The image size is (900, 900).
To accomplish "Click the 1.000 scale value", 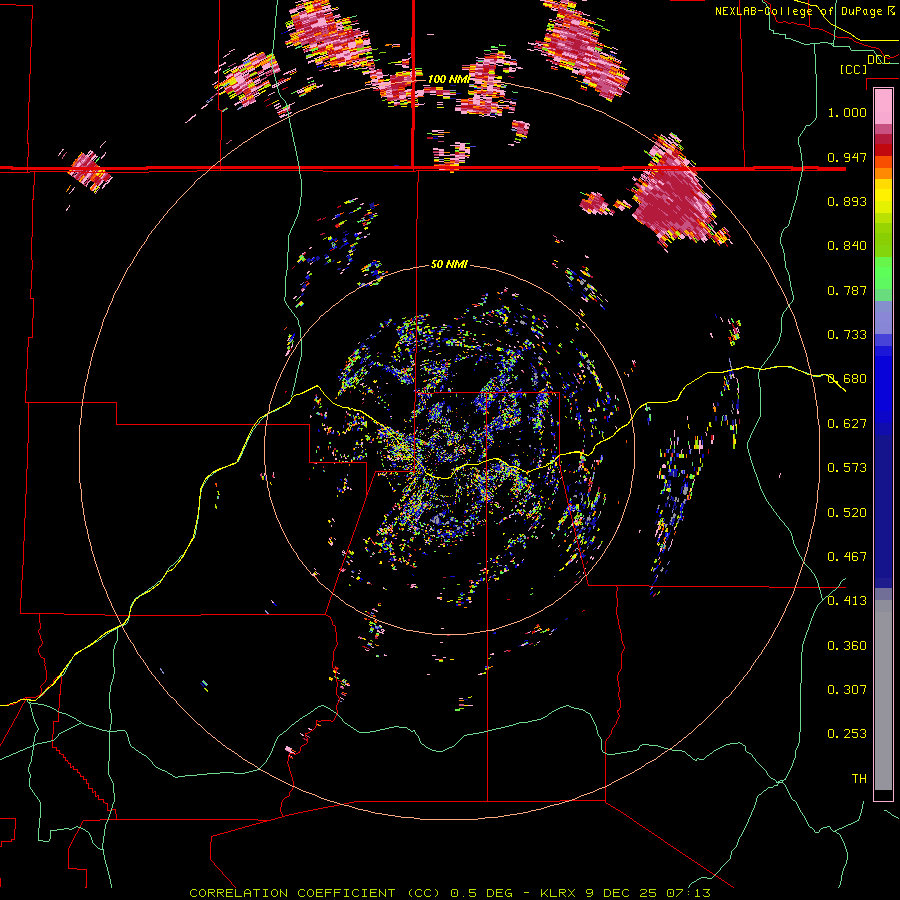I will tap(847, 112).
